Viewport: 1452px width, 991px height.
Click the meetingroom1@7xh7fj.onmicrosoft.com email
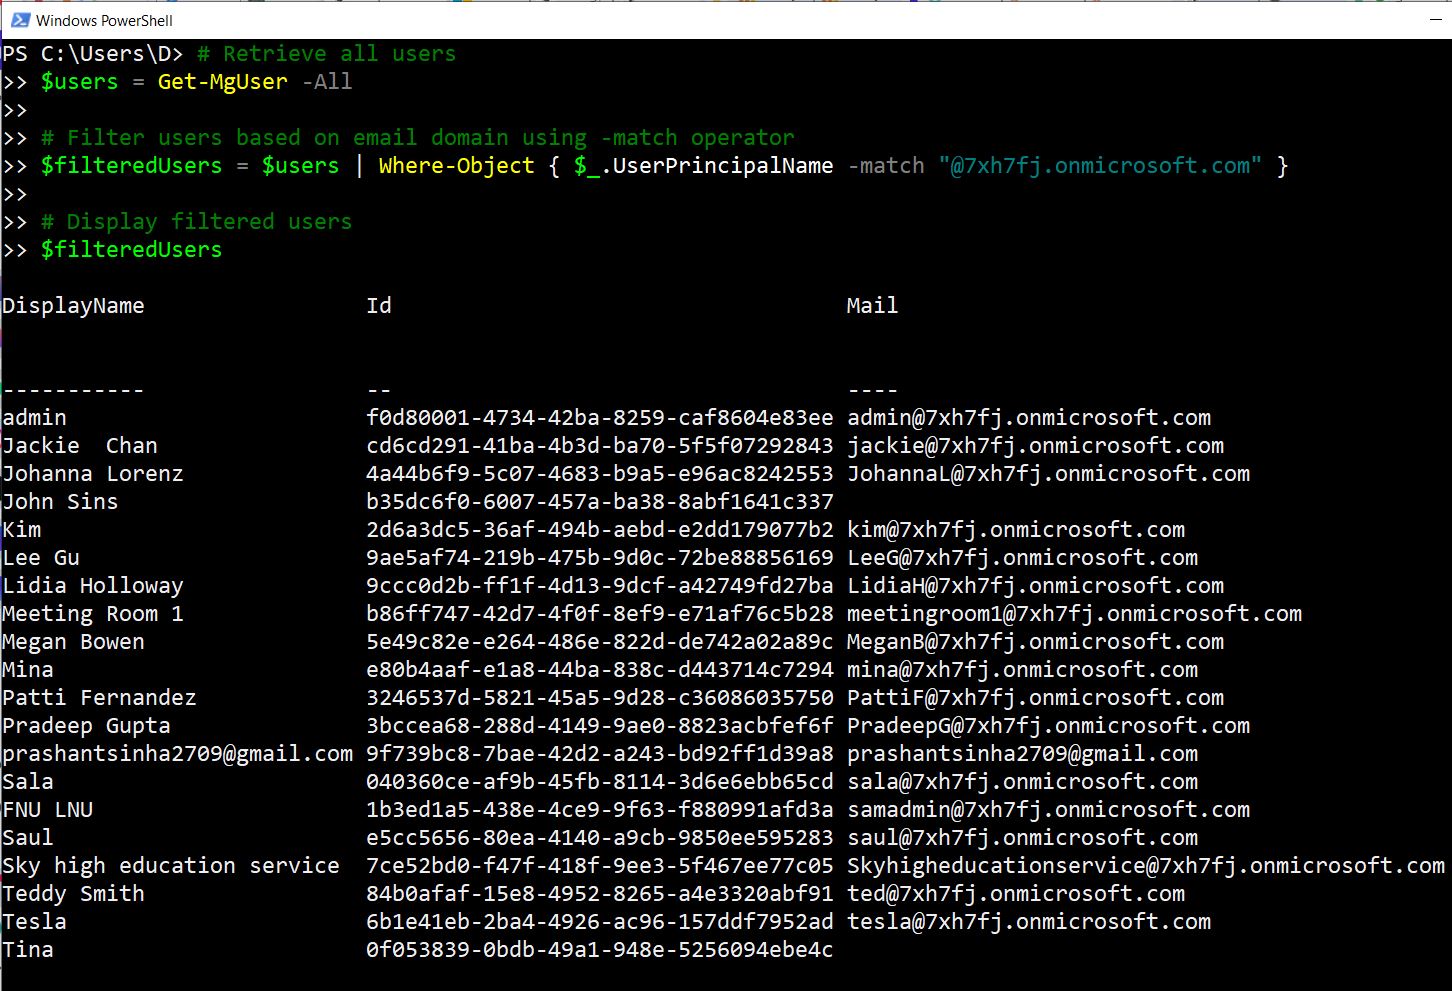pyautogui.click(x=1074, y=614)
